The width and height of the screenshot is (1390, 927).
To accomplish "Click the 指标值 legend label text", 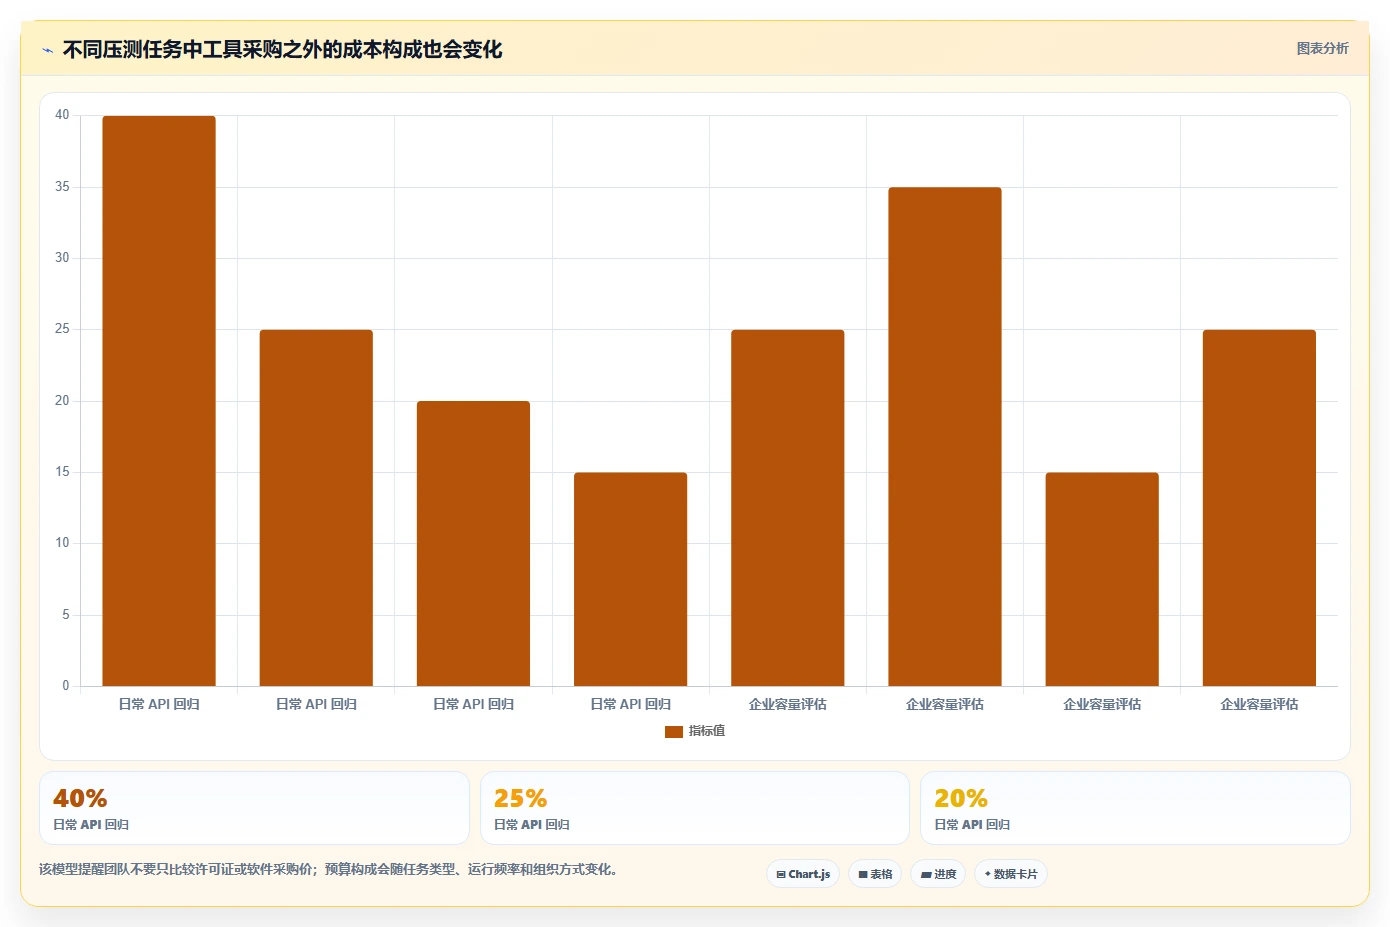I will [707, 731].
